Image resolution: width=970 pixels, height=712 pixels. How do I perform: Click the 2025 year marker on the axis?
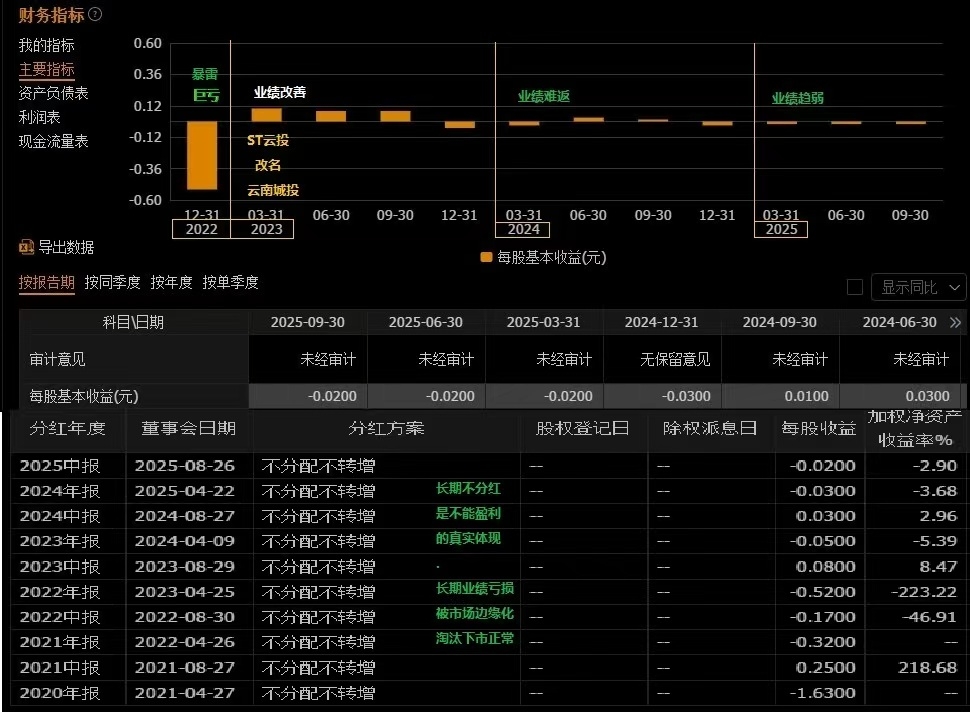(x=781, y=229)
